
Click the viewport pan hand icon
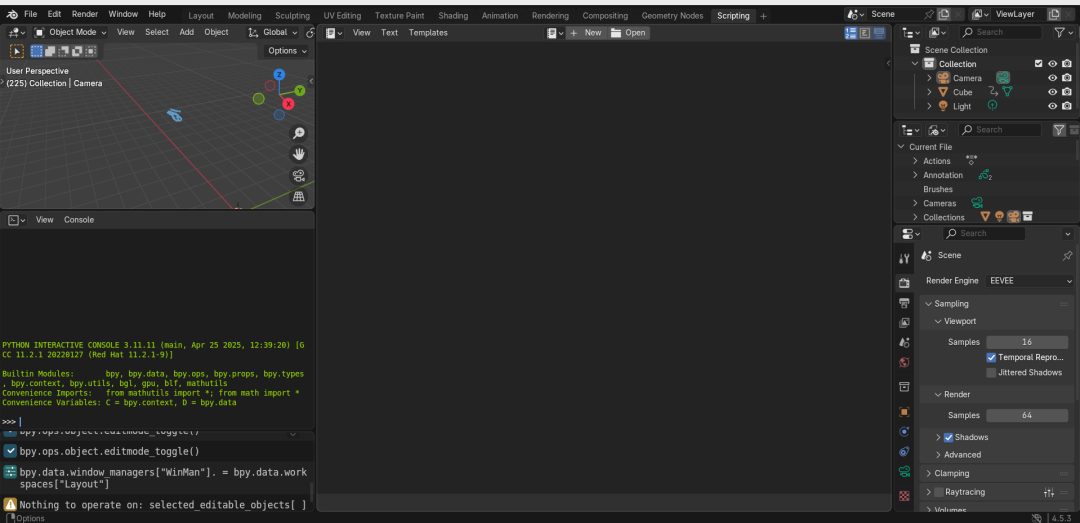[299, 154]
